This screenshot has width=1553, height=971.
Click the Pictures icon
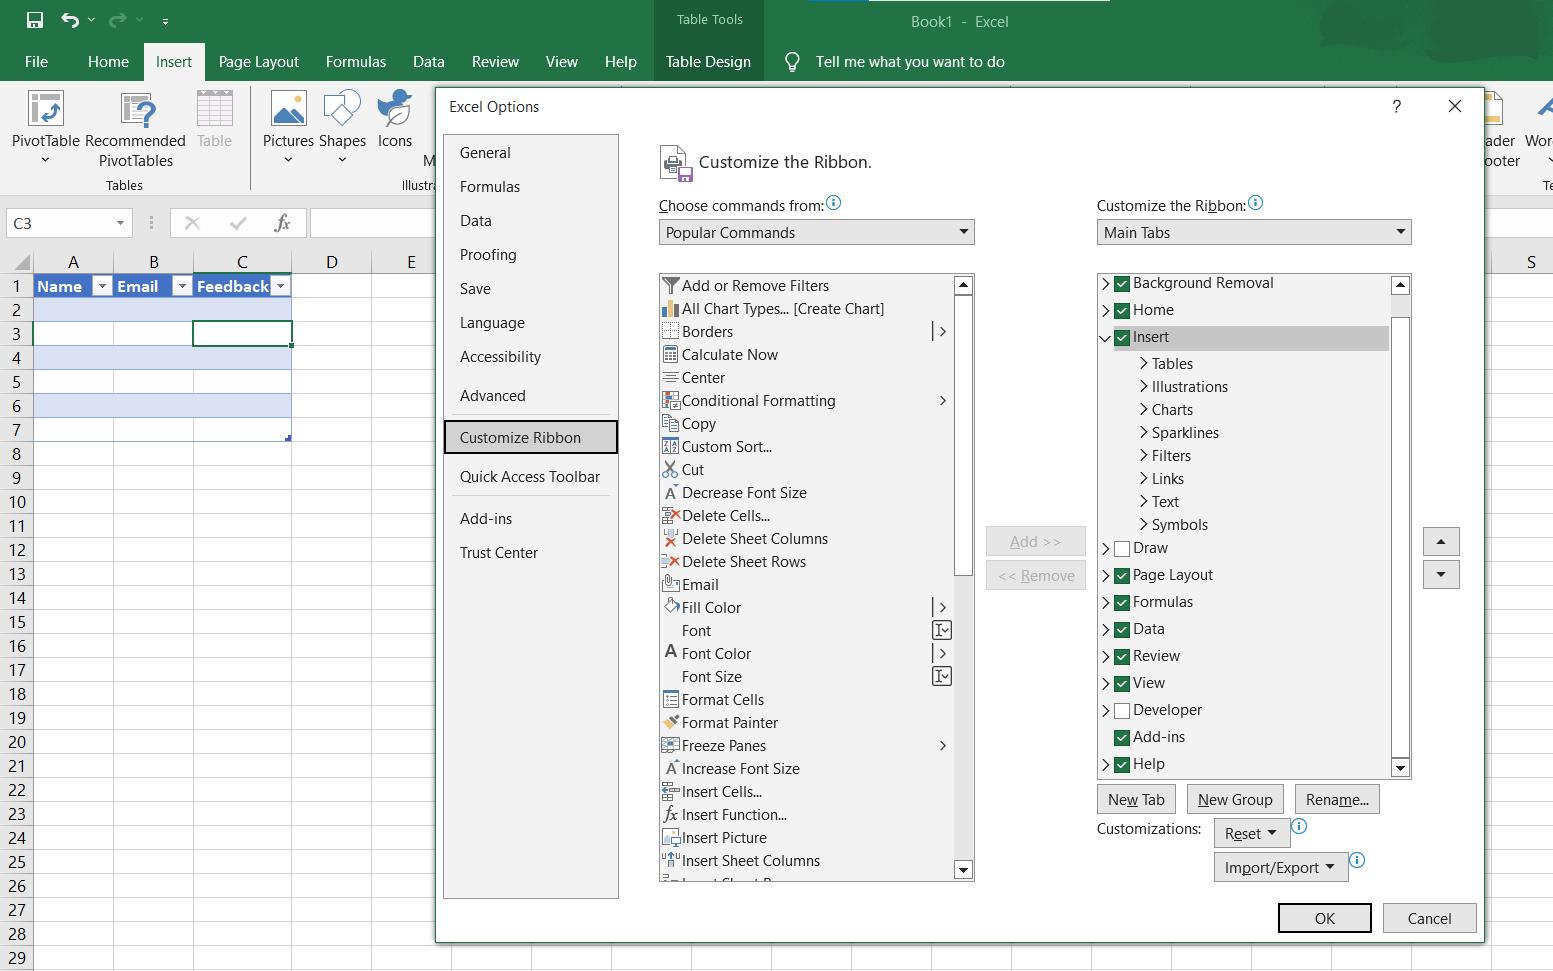coord(288,109)
